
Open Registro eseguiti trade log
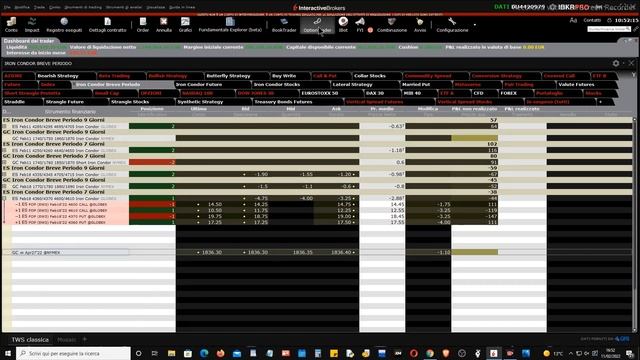(x=64, y=24)
